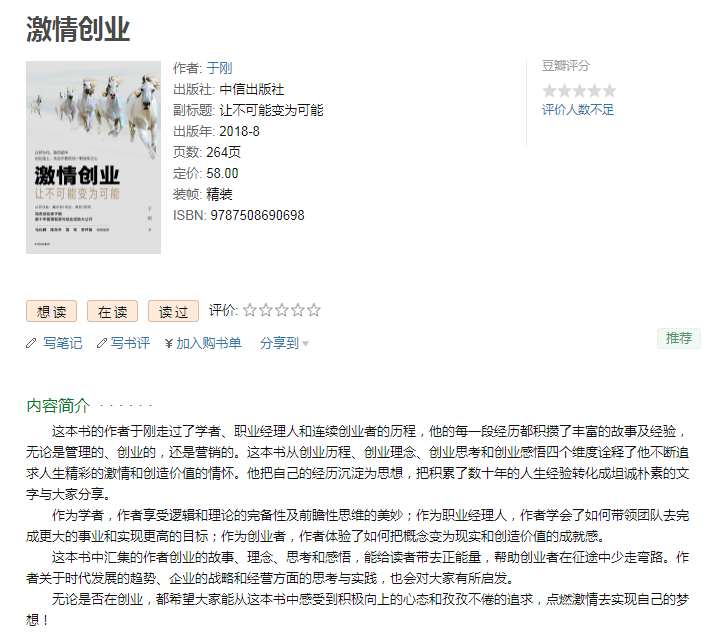Viewport: 716px width, 637px height.
Task: Rate the book one star
Action: [x=250, y=311]
